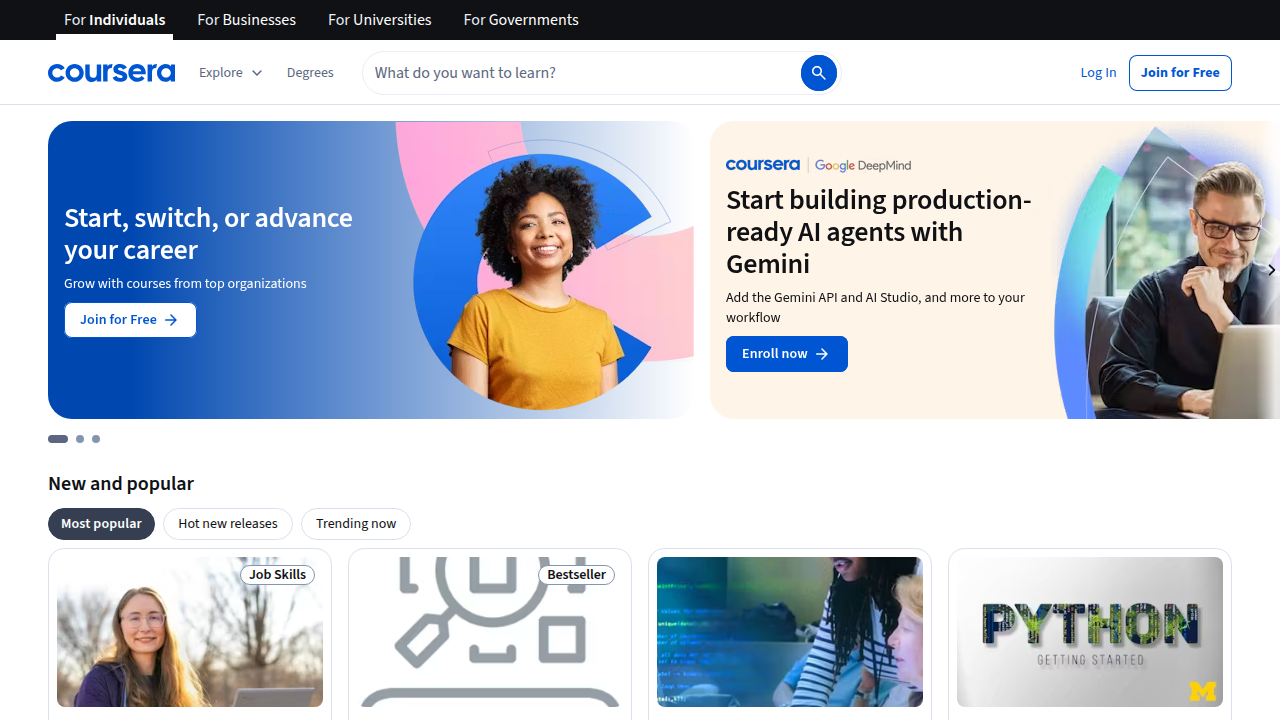Viewport: 1280px width, 720px height.
Task: Click the Enroll now button
Action: point(787,354)
